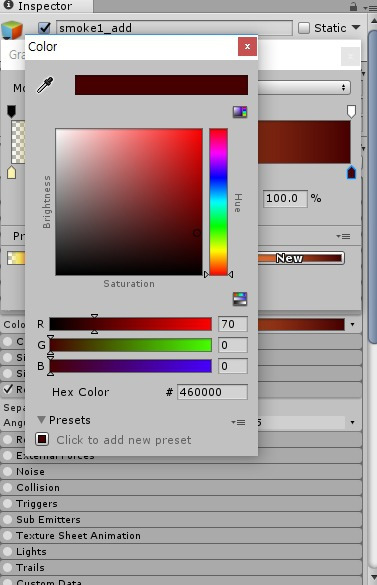This screenshot has width=377, height=585.
Task: Click to add new color preset
Action: 124,440
